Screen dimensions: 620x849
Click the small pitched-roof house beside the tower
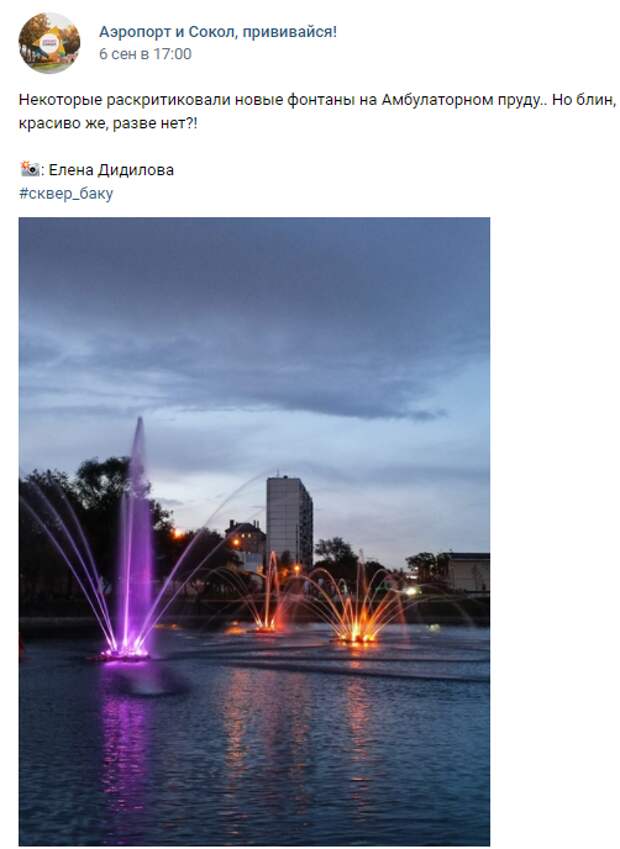[x=246, y=541]
